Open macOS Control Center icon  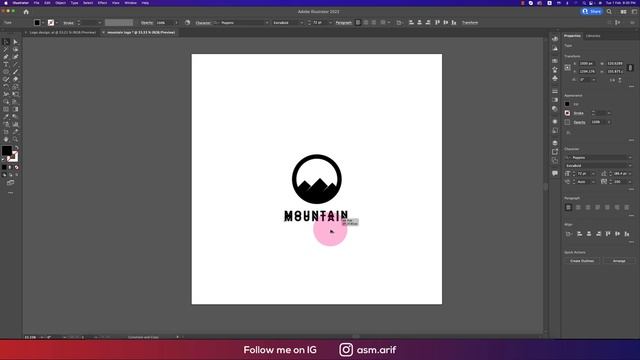click(592, 3)
